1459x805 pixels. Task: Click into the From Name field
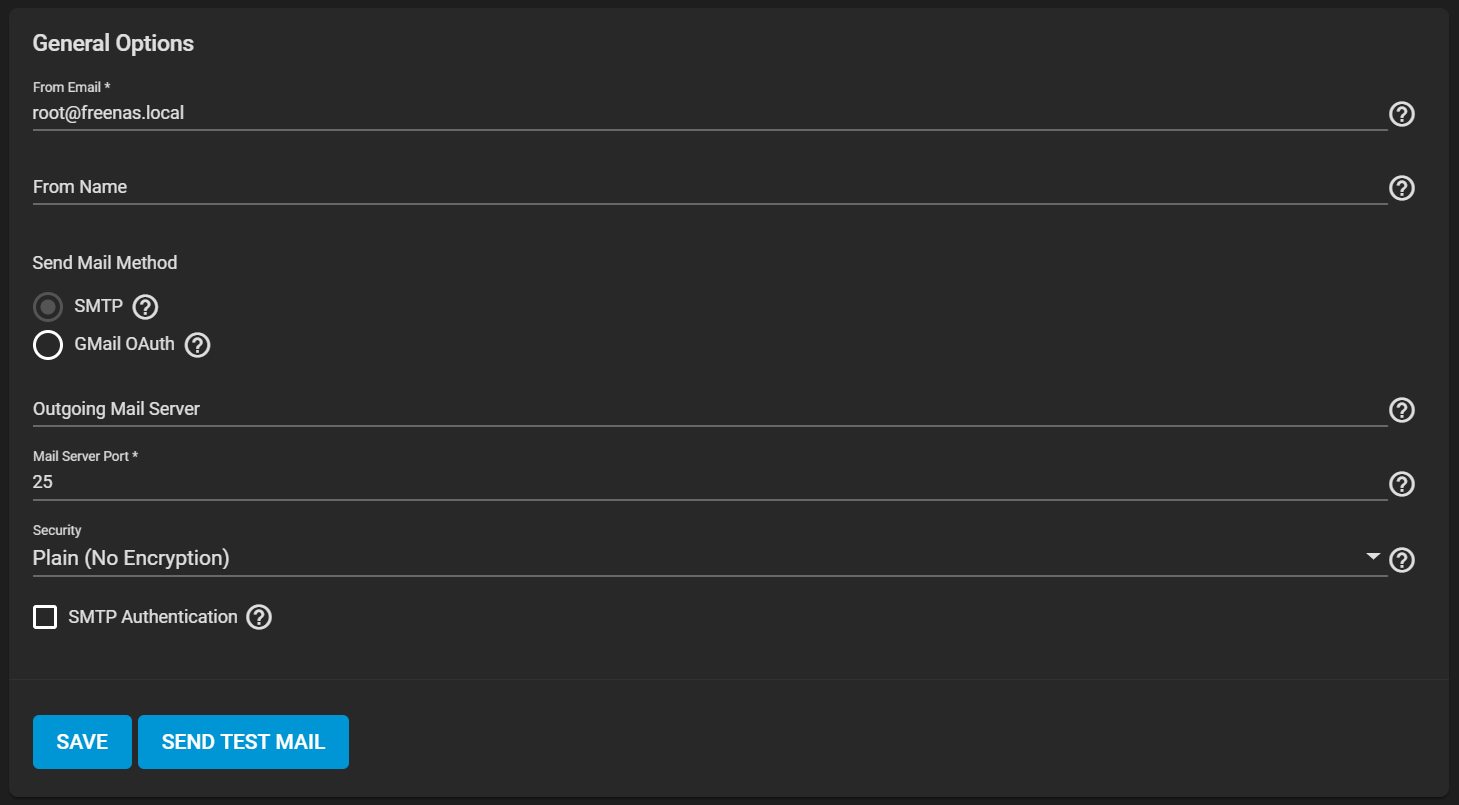pyautogui.click(x=700, y=187)
